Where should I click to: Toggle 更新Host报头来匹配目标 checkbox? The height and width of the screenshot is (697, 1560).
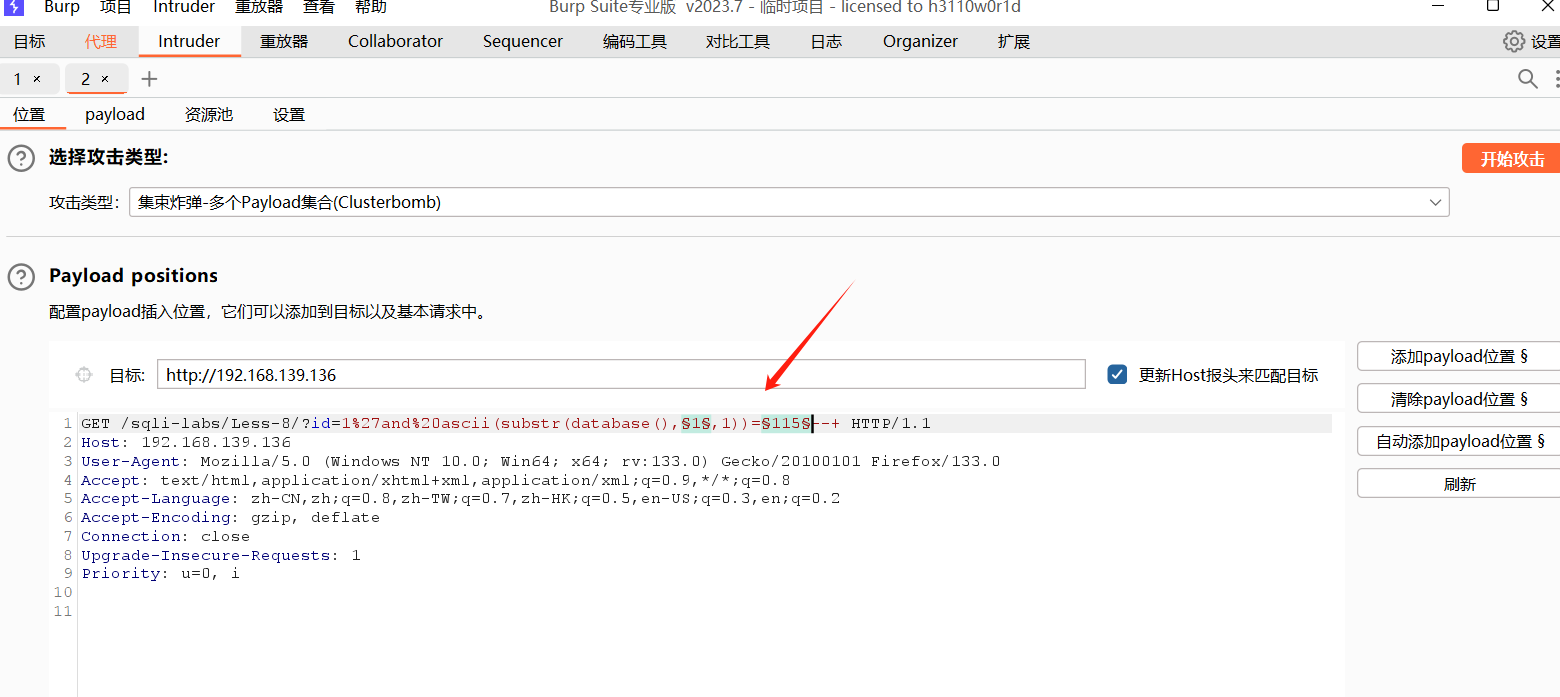[x=1118, y=375]
